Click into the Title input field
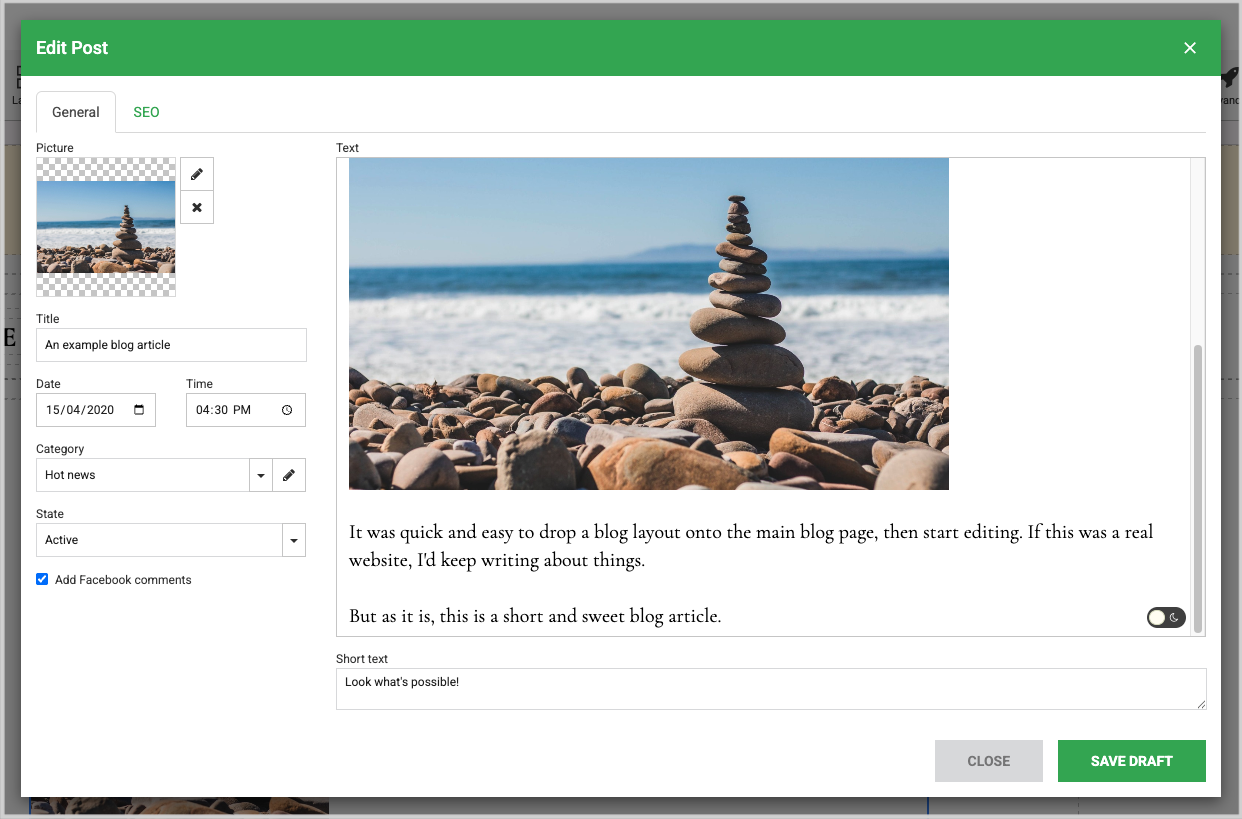Viewport: 1242px width, 819px height. pos(171,345)
